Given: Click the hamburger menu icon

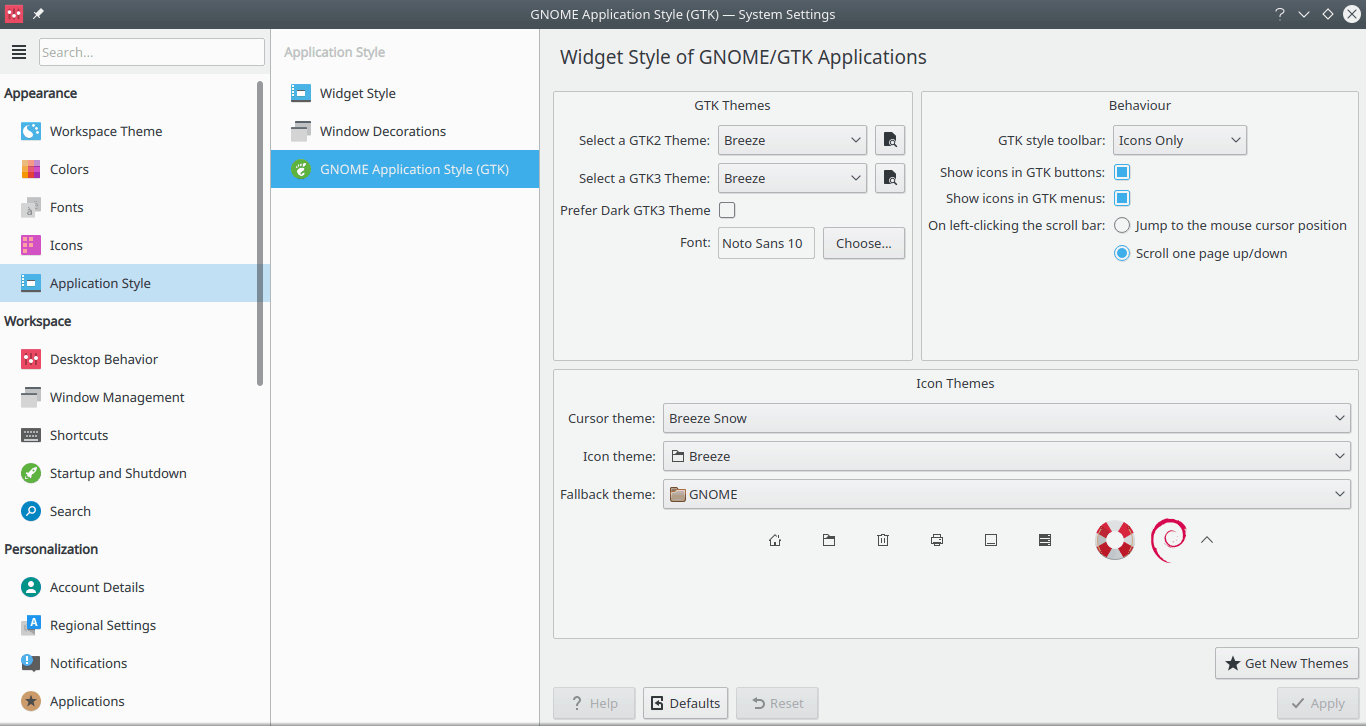Looking at the screenshot, I should click(x=18, y=52).
